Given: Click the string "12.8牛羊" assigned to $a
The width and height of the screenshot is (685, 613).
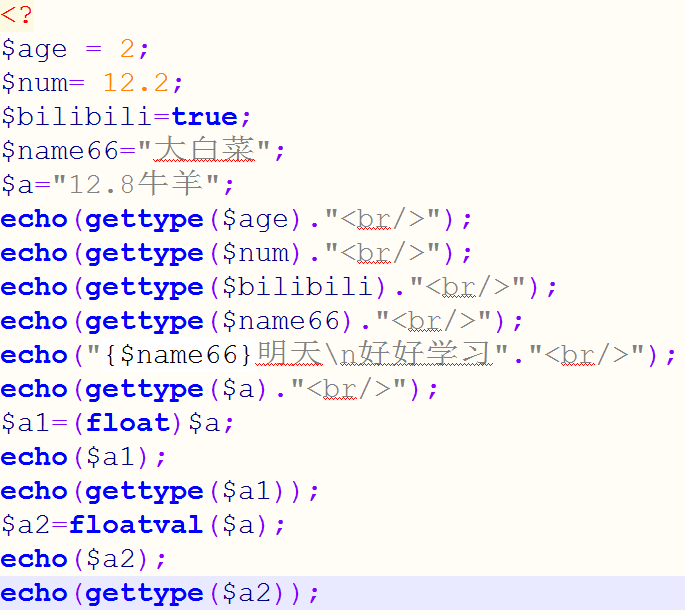Looking at the screenshot, I should [136, 184].
